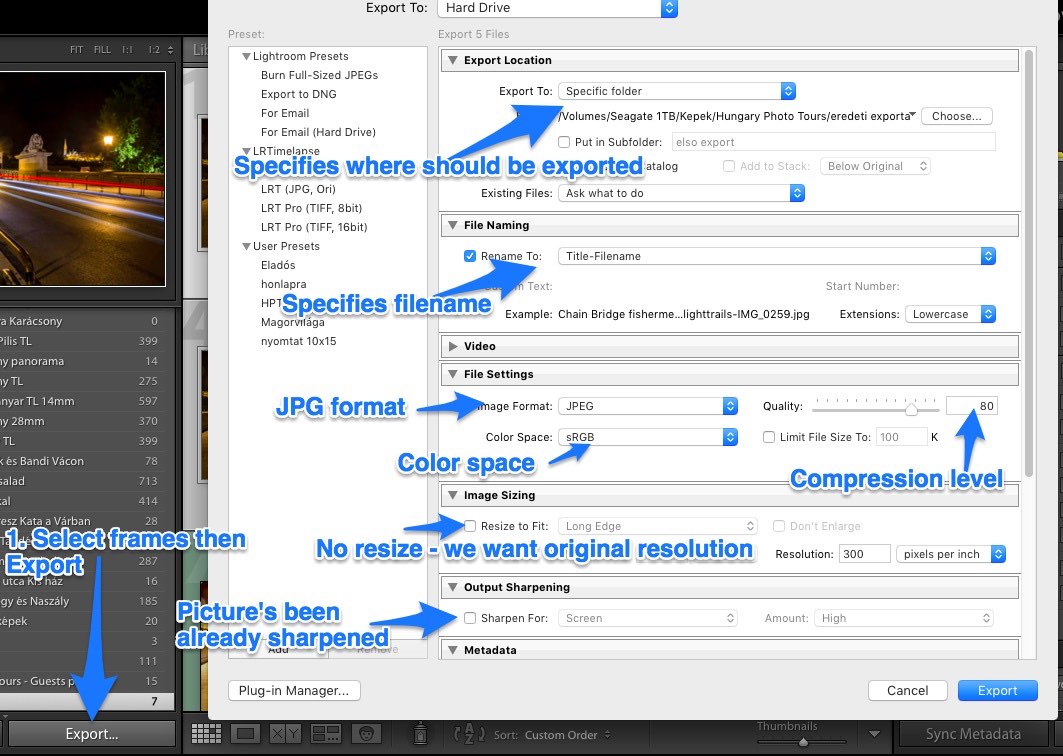Toggle the A-Z sort direction icon
The height and width of the screenshot is (756, 1063).
469,734
